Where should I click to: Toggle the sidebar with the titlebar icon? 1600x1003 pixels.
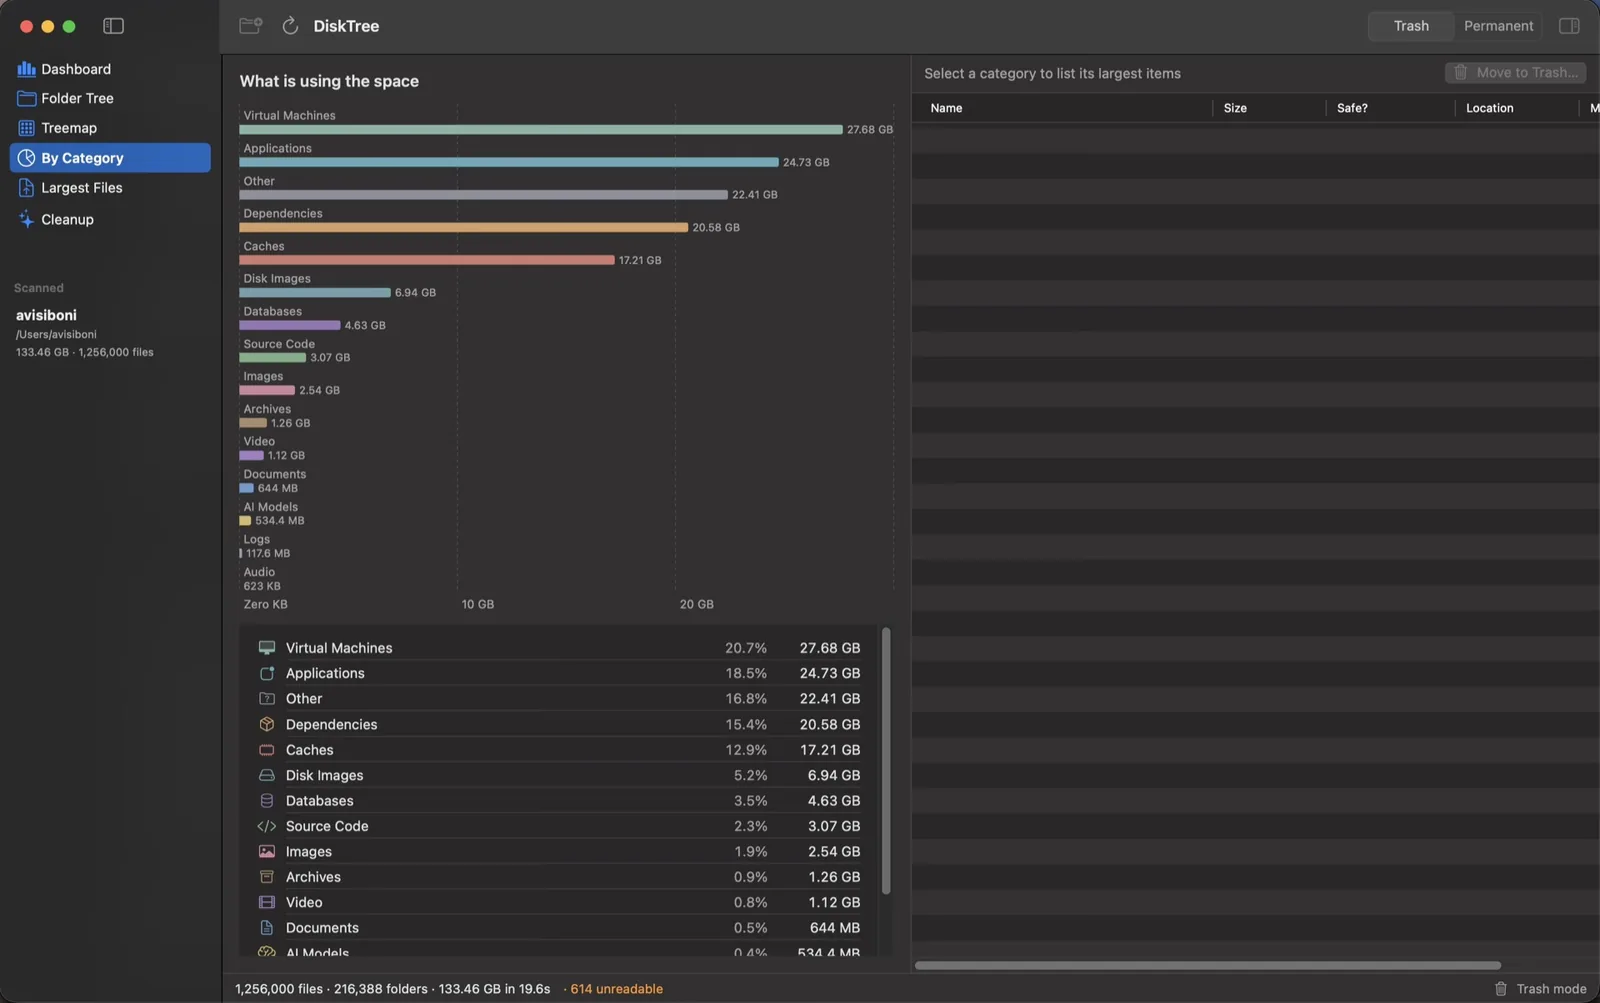113,26
